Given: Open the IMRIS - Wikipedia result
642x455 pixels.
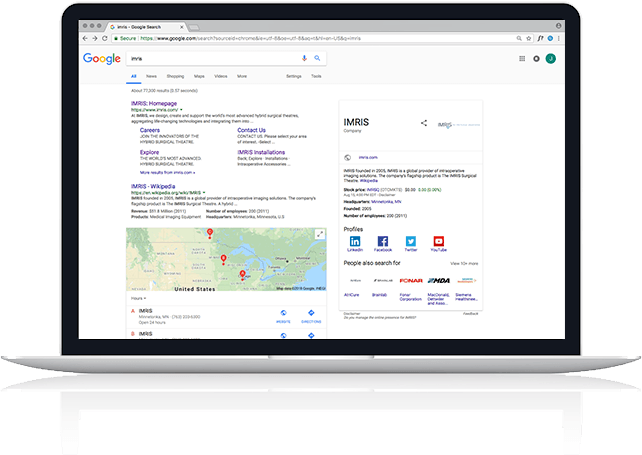Looking at the screenshot, I should pyautogui.click(x=153, y=186).
